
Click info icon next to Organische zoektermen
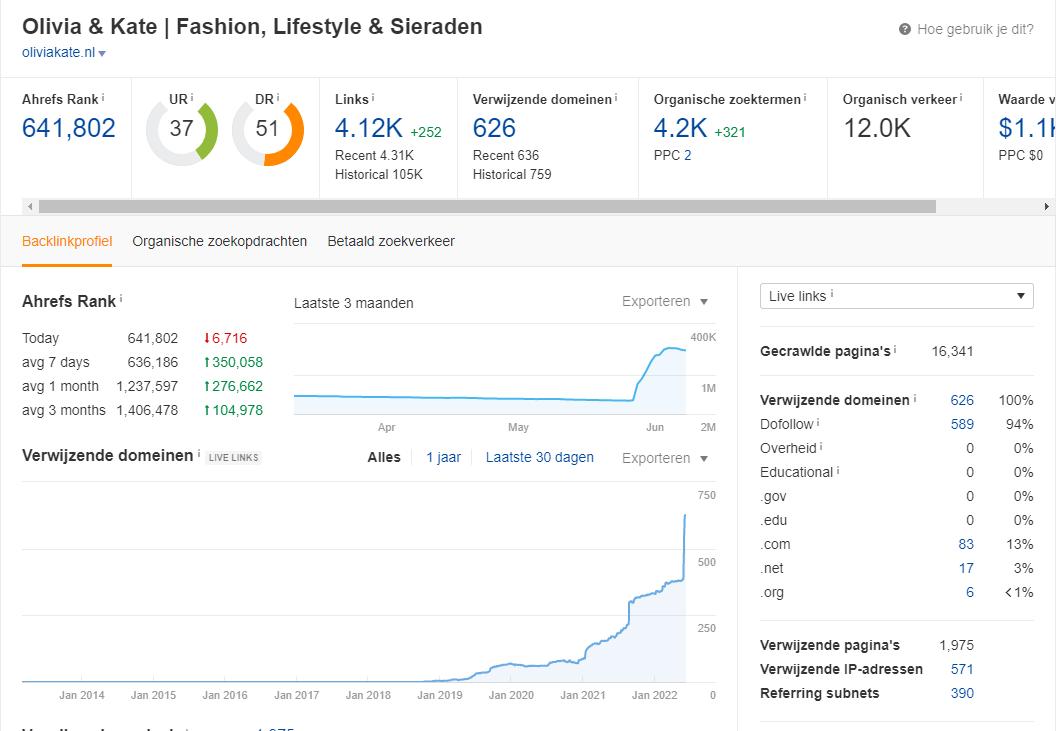(x=805, y=98)
